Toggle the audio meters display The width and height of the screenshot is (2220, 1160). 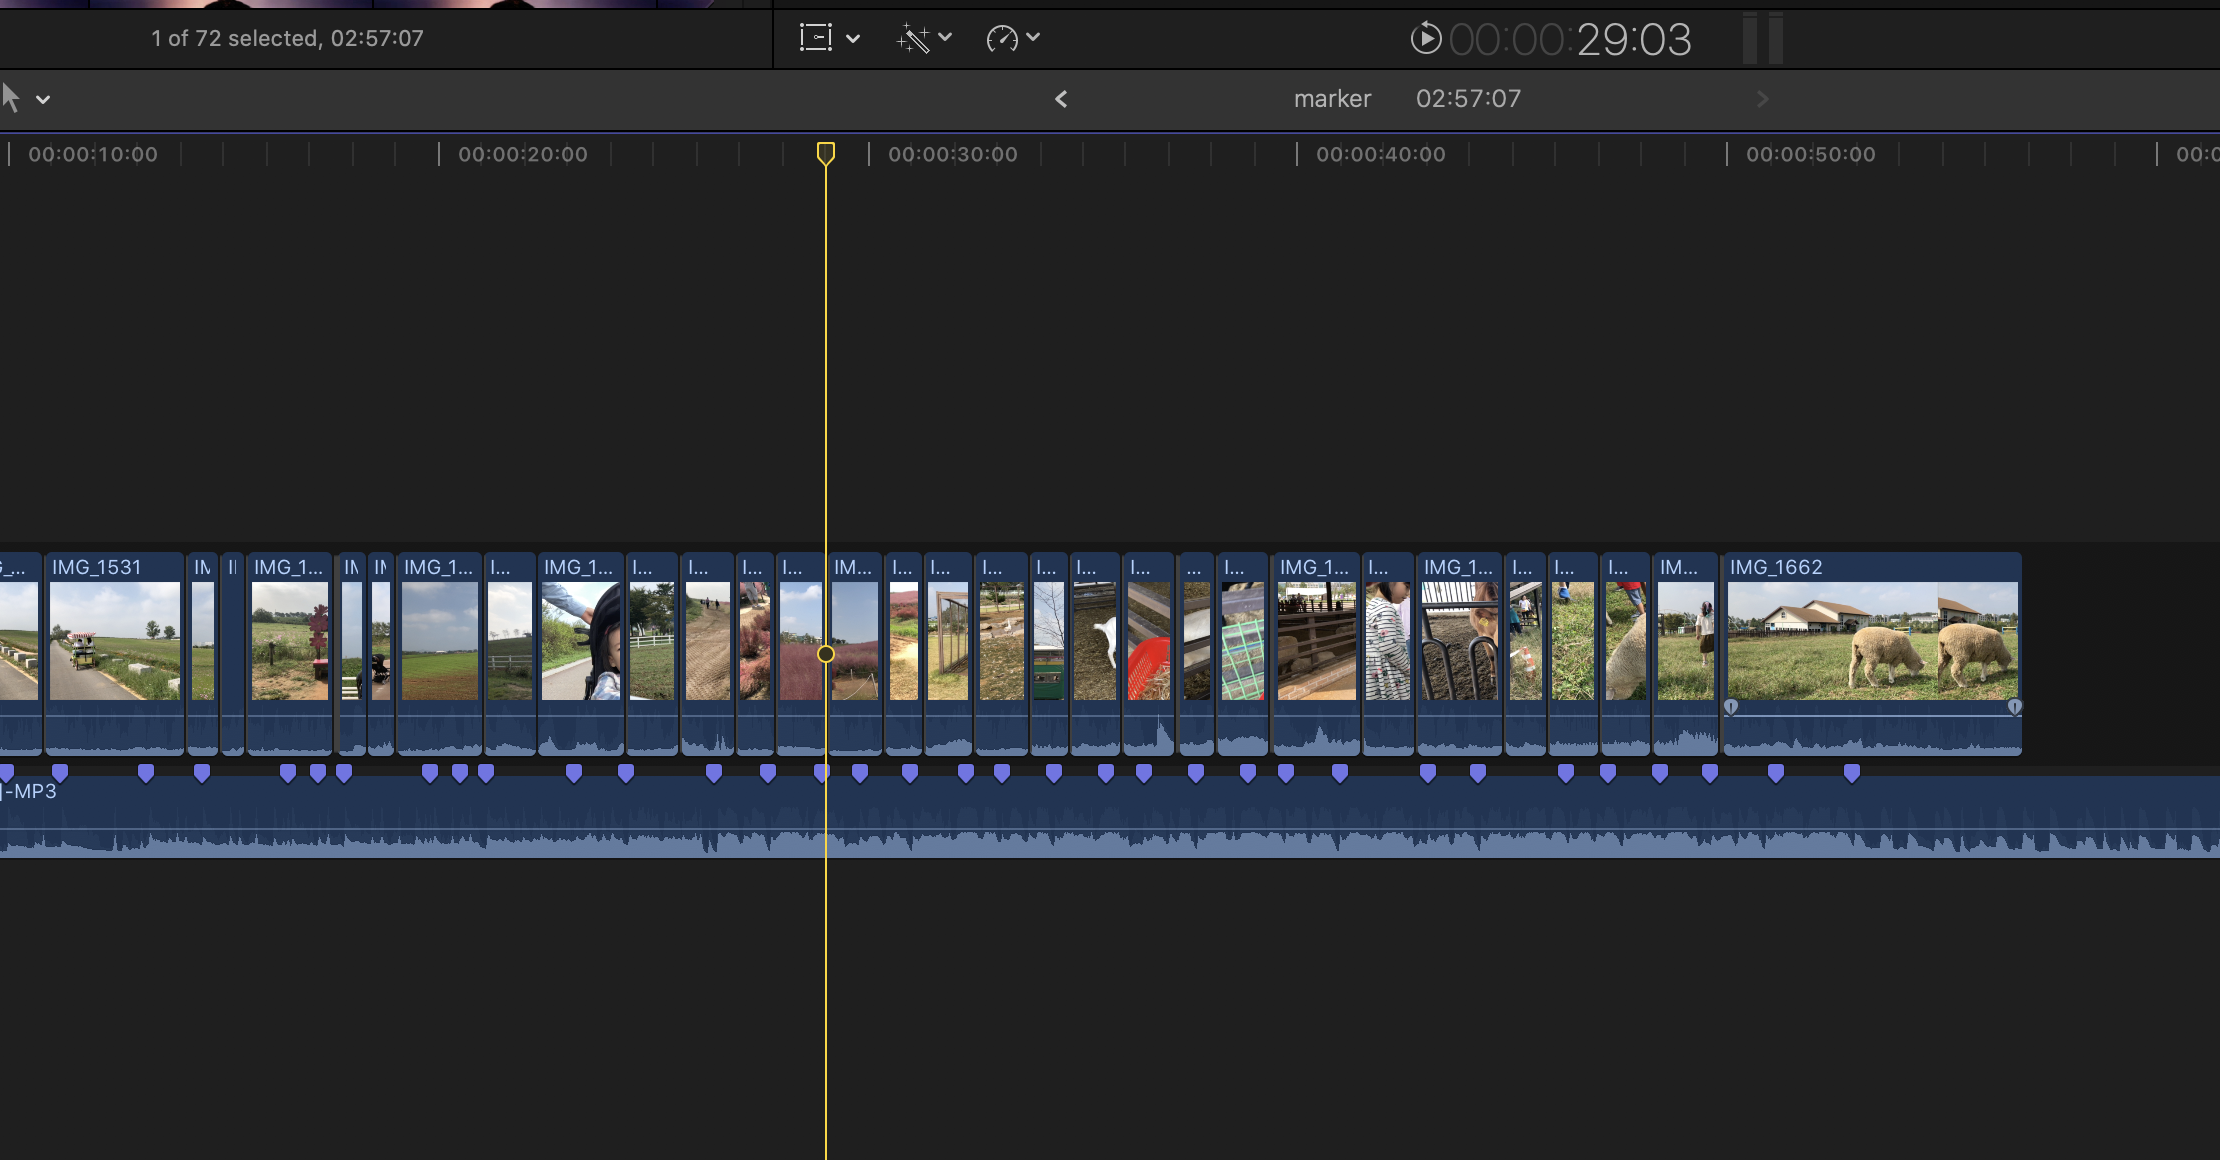tap(1762, 38)
